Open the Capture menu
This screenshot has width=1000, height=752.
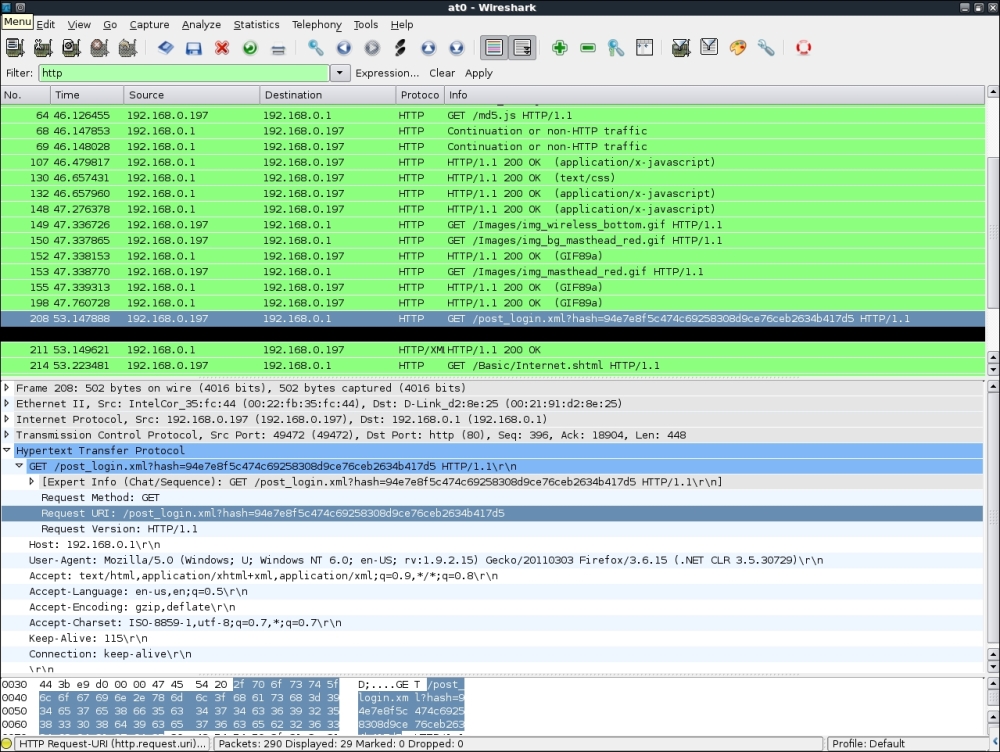tap(149, 24)
